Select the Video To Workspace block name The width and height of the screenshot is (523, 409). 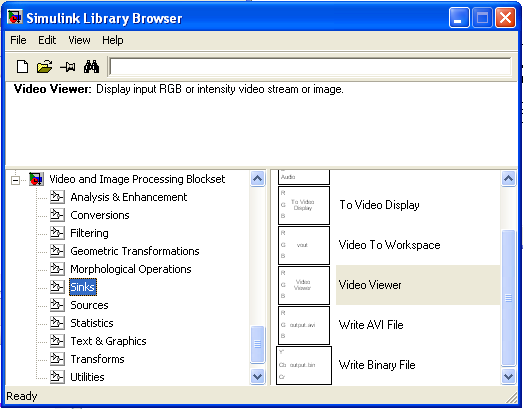pos(389,245)
